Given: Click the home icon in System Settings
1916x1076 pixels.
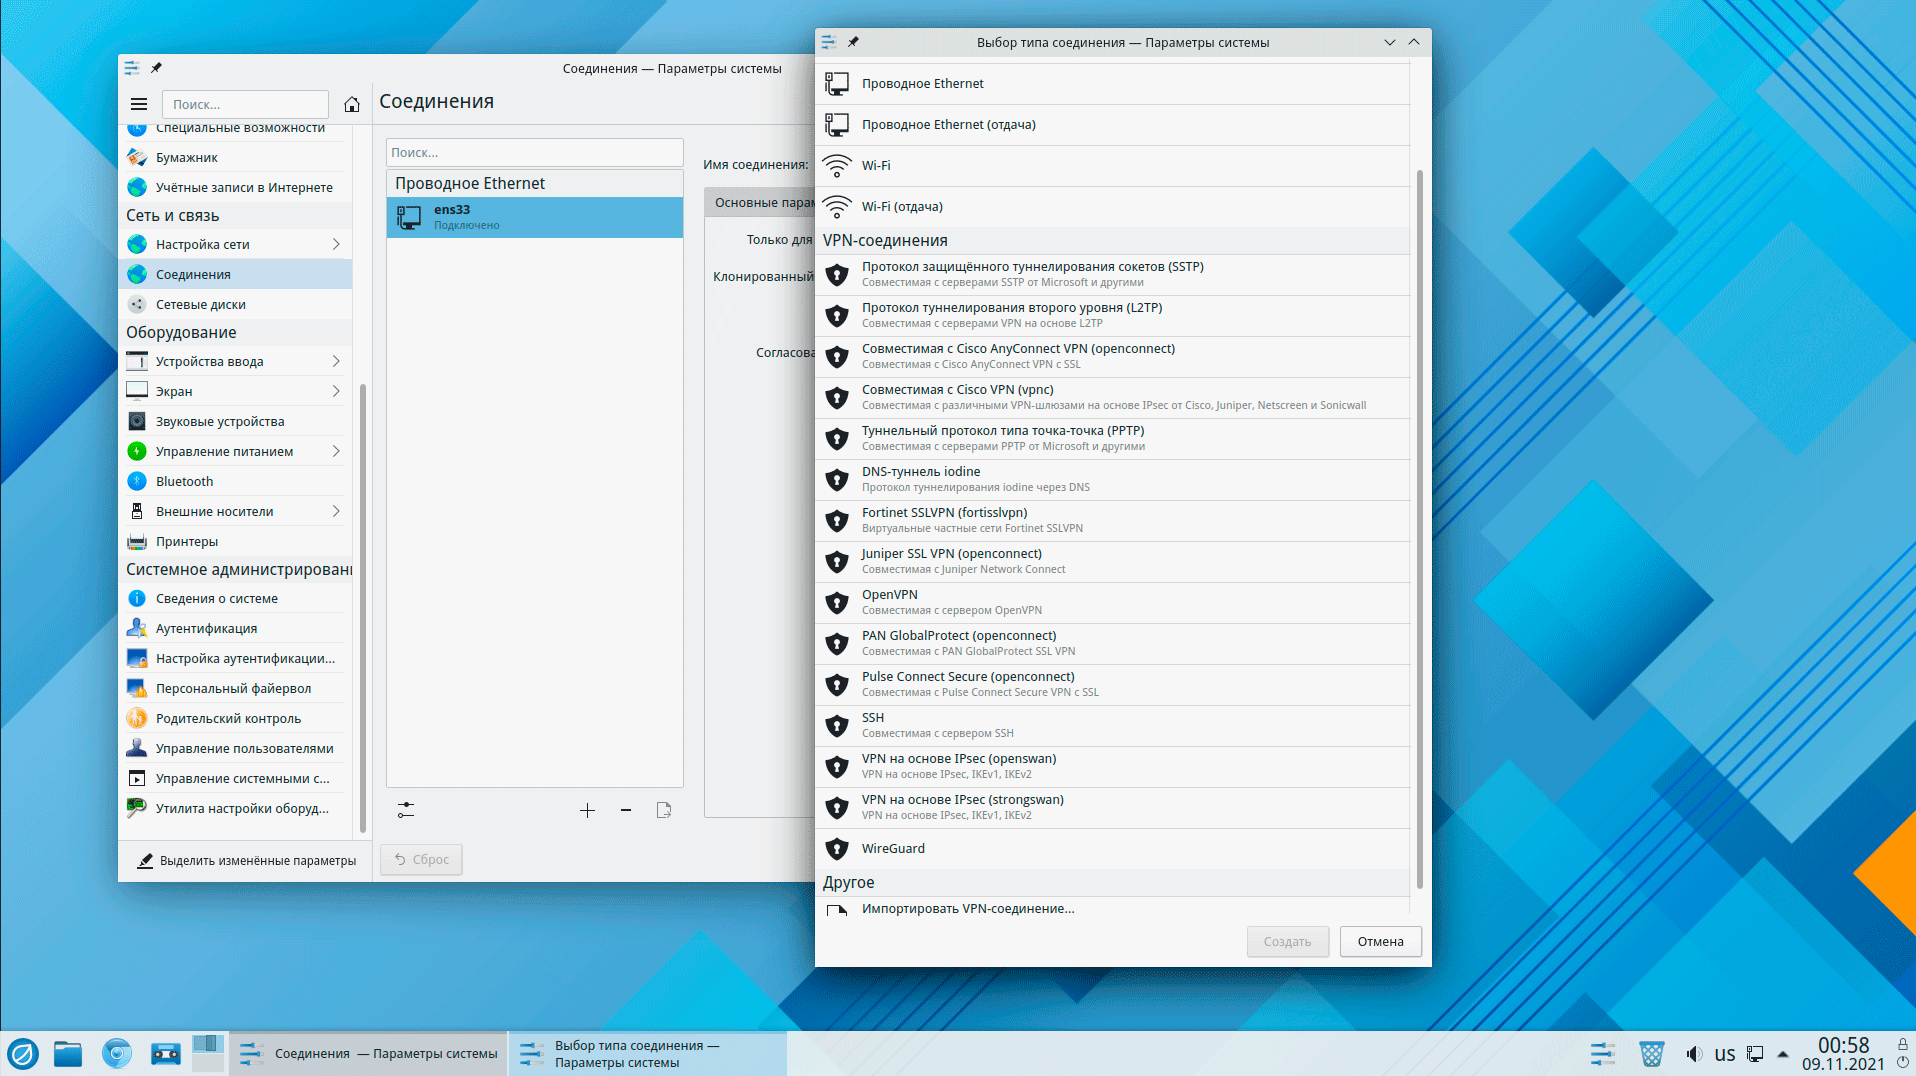Looking at the screenshot, I should point(352,104).
